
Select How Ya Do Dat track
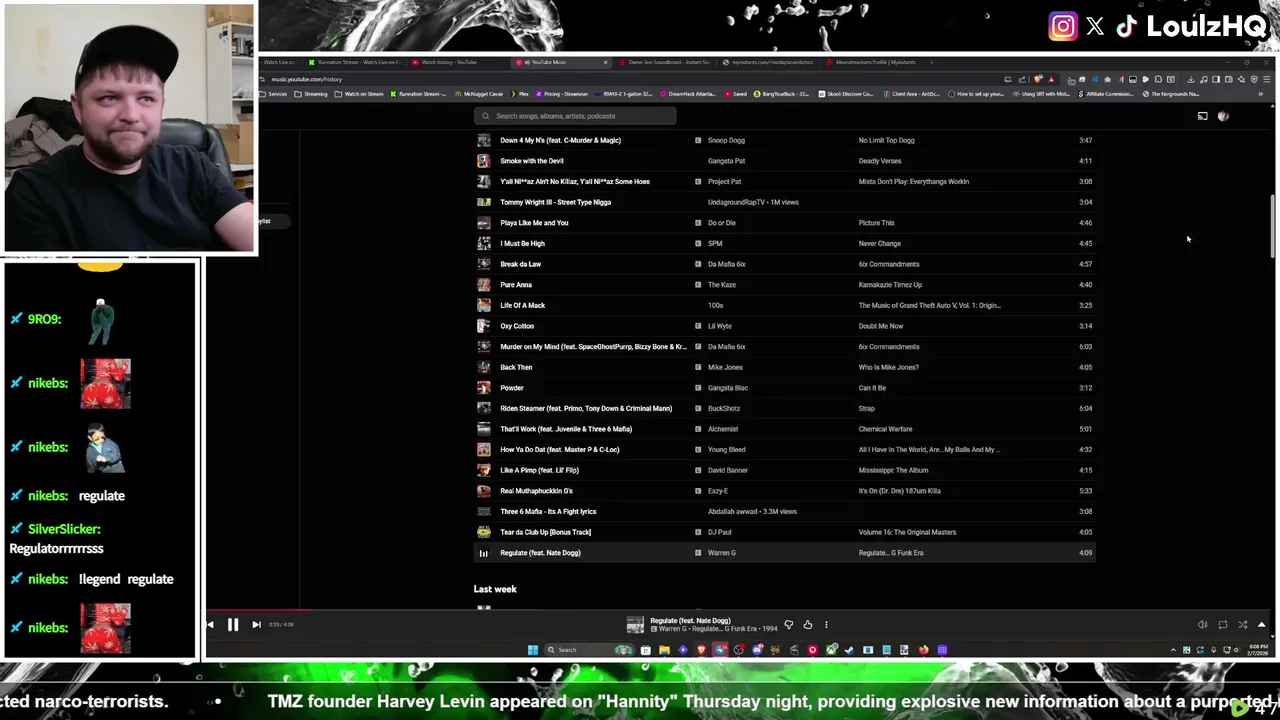pyautogui.click(x=560, y=450)
